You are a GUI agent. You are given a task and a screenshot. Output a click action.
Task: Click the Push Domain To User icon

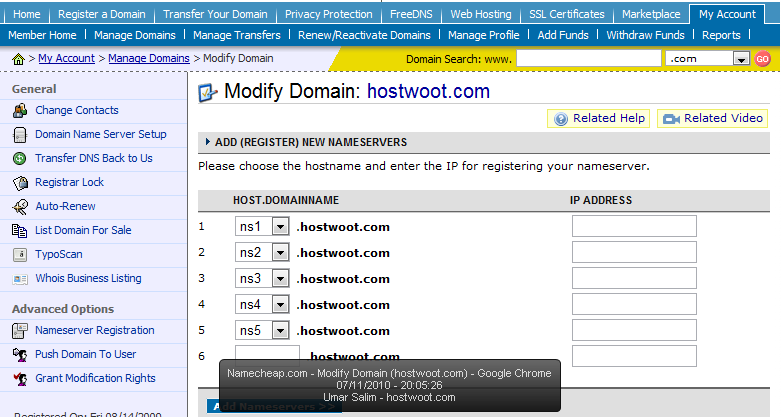click(20, 355)
